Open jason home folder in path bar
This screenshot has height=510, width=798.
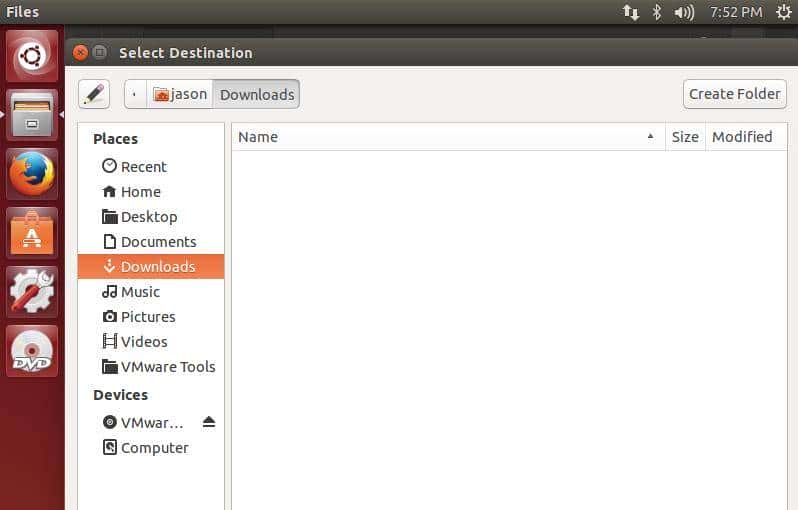click(180, 94)
